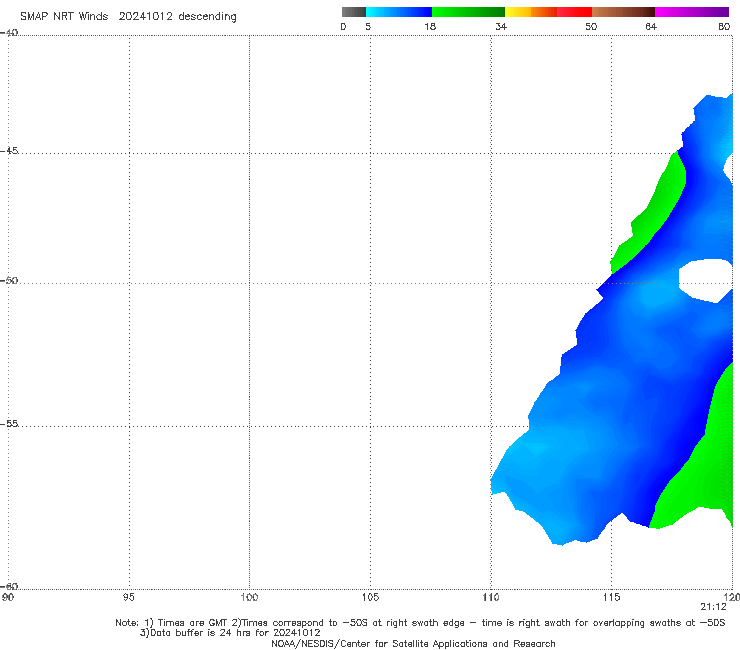
Task: Click the 95 longitude axis label
Action: tap(128, 597)
